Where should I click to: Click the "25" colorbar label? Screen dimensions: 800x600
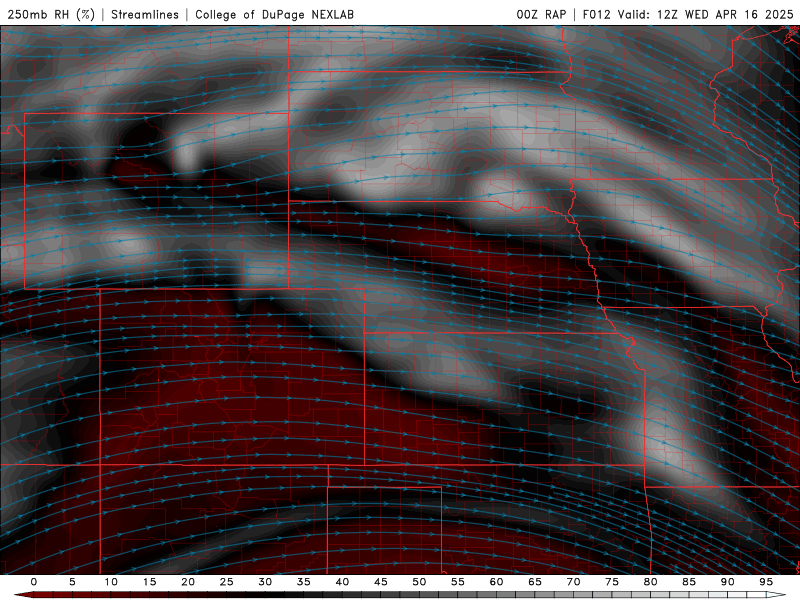coord(226,582)
